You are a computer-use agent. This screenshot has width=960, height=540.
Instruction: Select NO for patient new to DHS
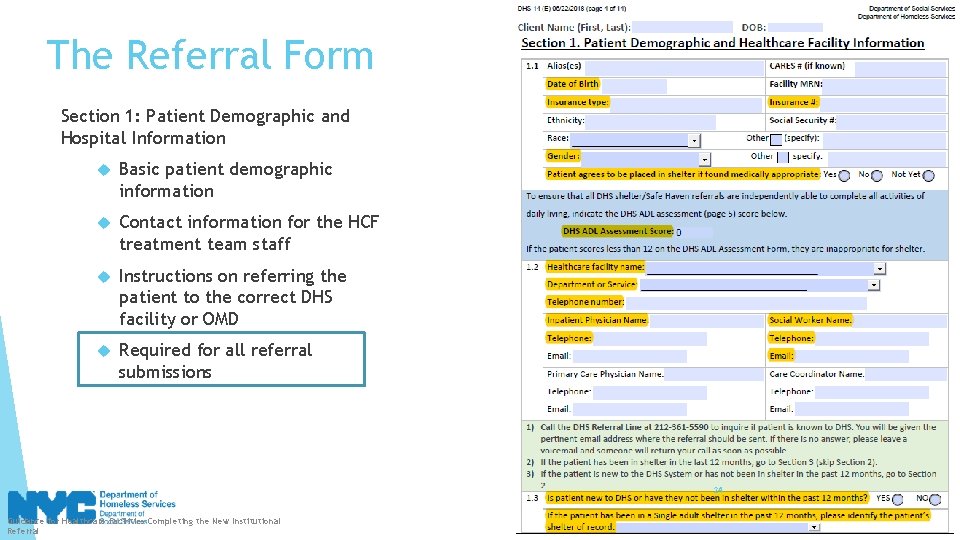tap(935, 500)
